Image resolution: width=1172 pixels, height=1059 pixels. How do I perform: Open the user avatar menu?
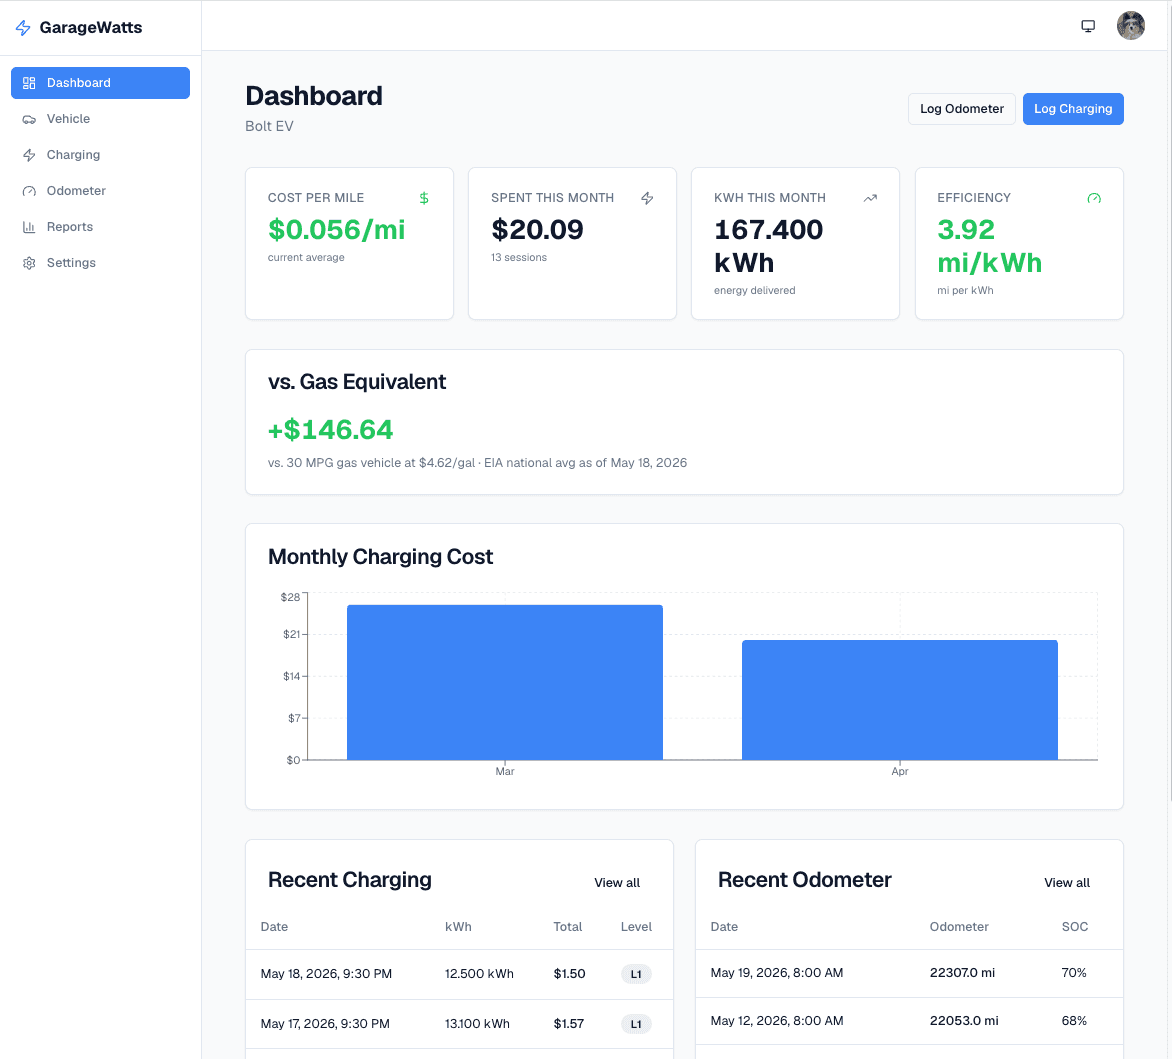pos(1130,25)
